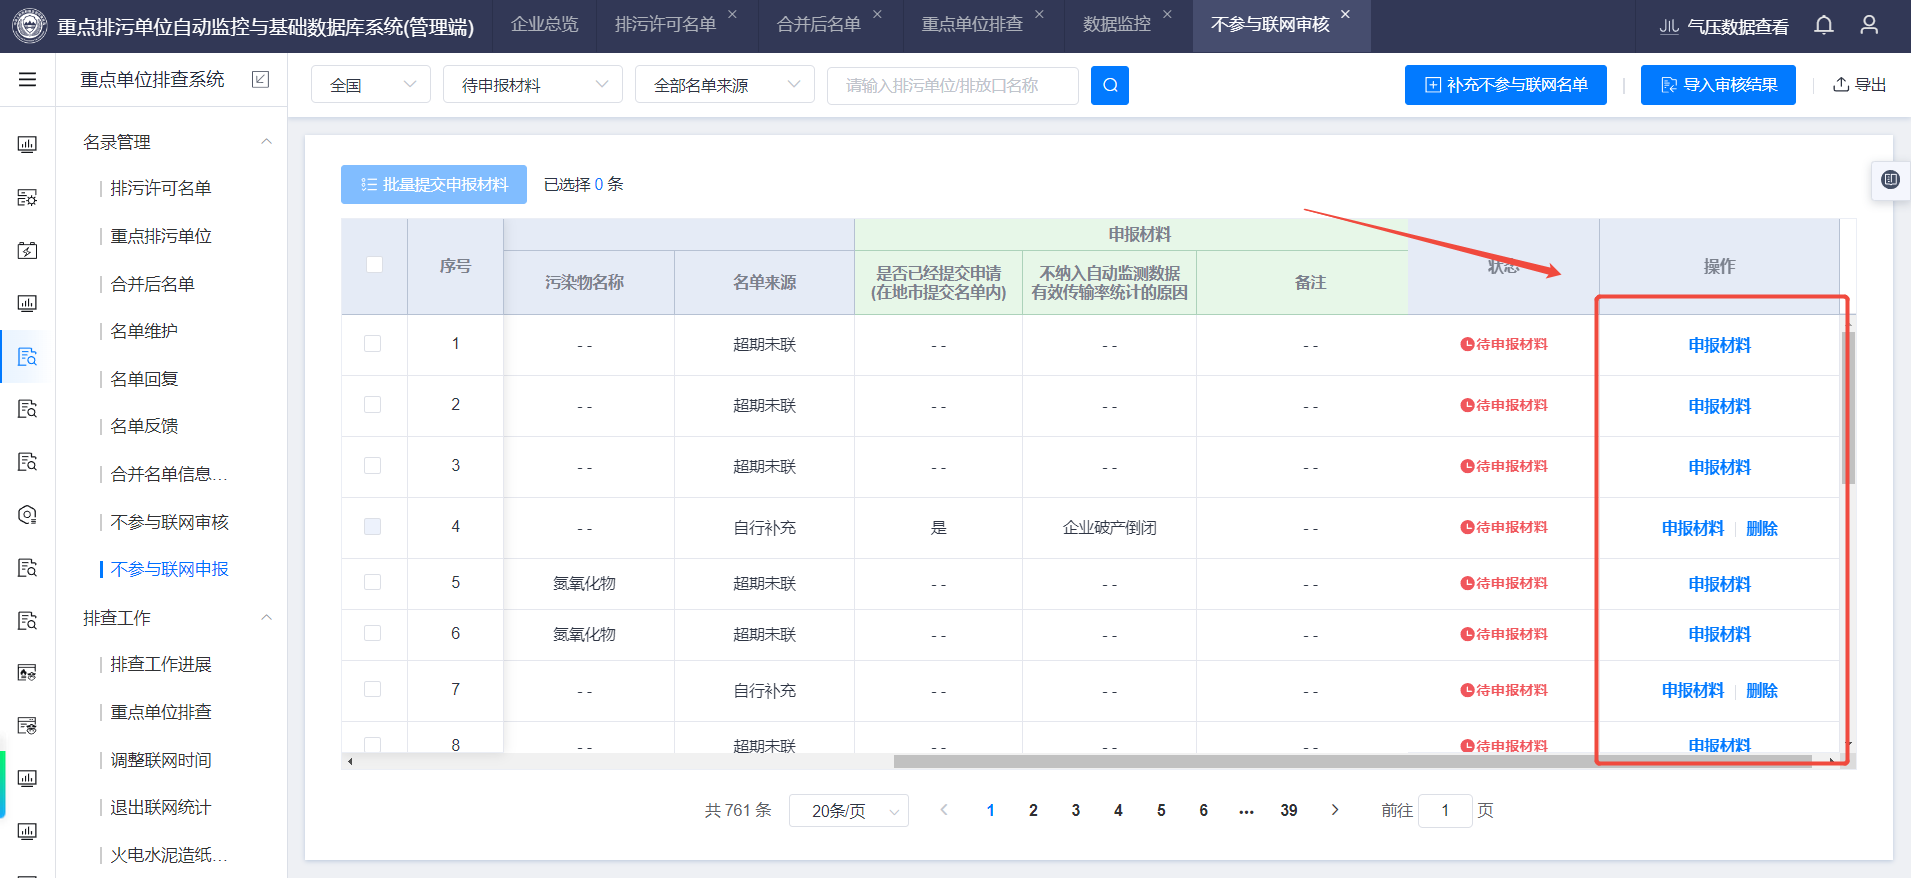The width and height of the screenshot is (1911, 878).
Task: Click the hexagon search icon in left rail
Action: (x=28, y=515)
